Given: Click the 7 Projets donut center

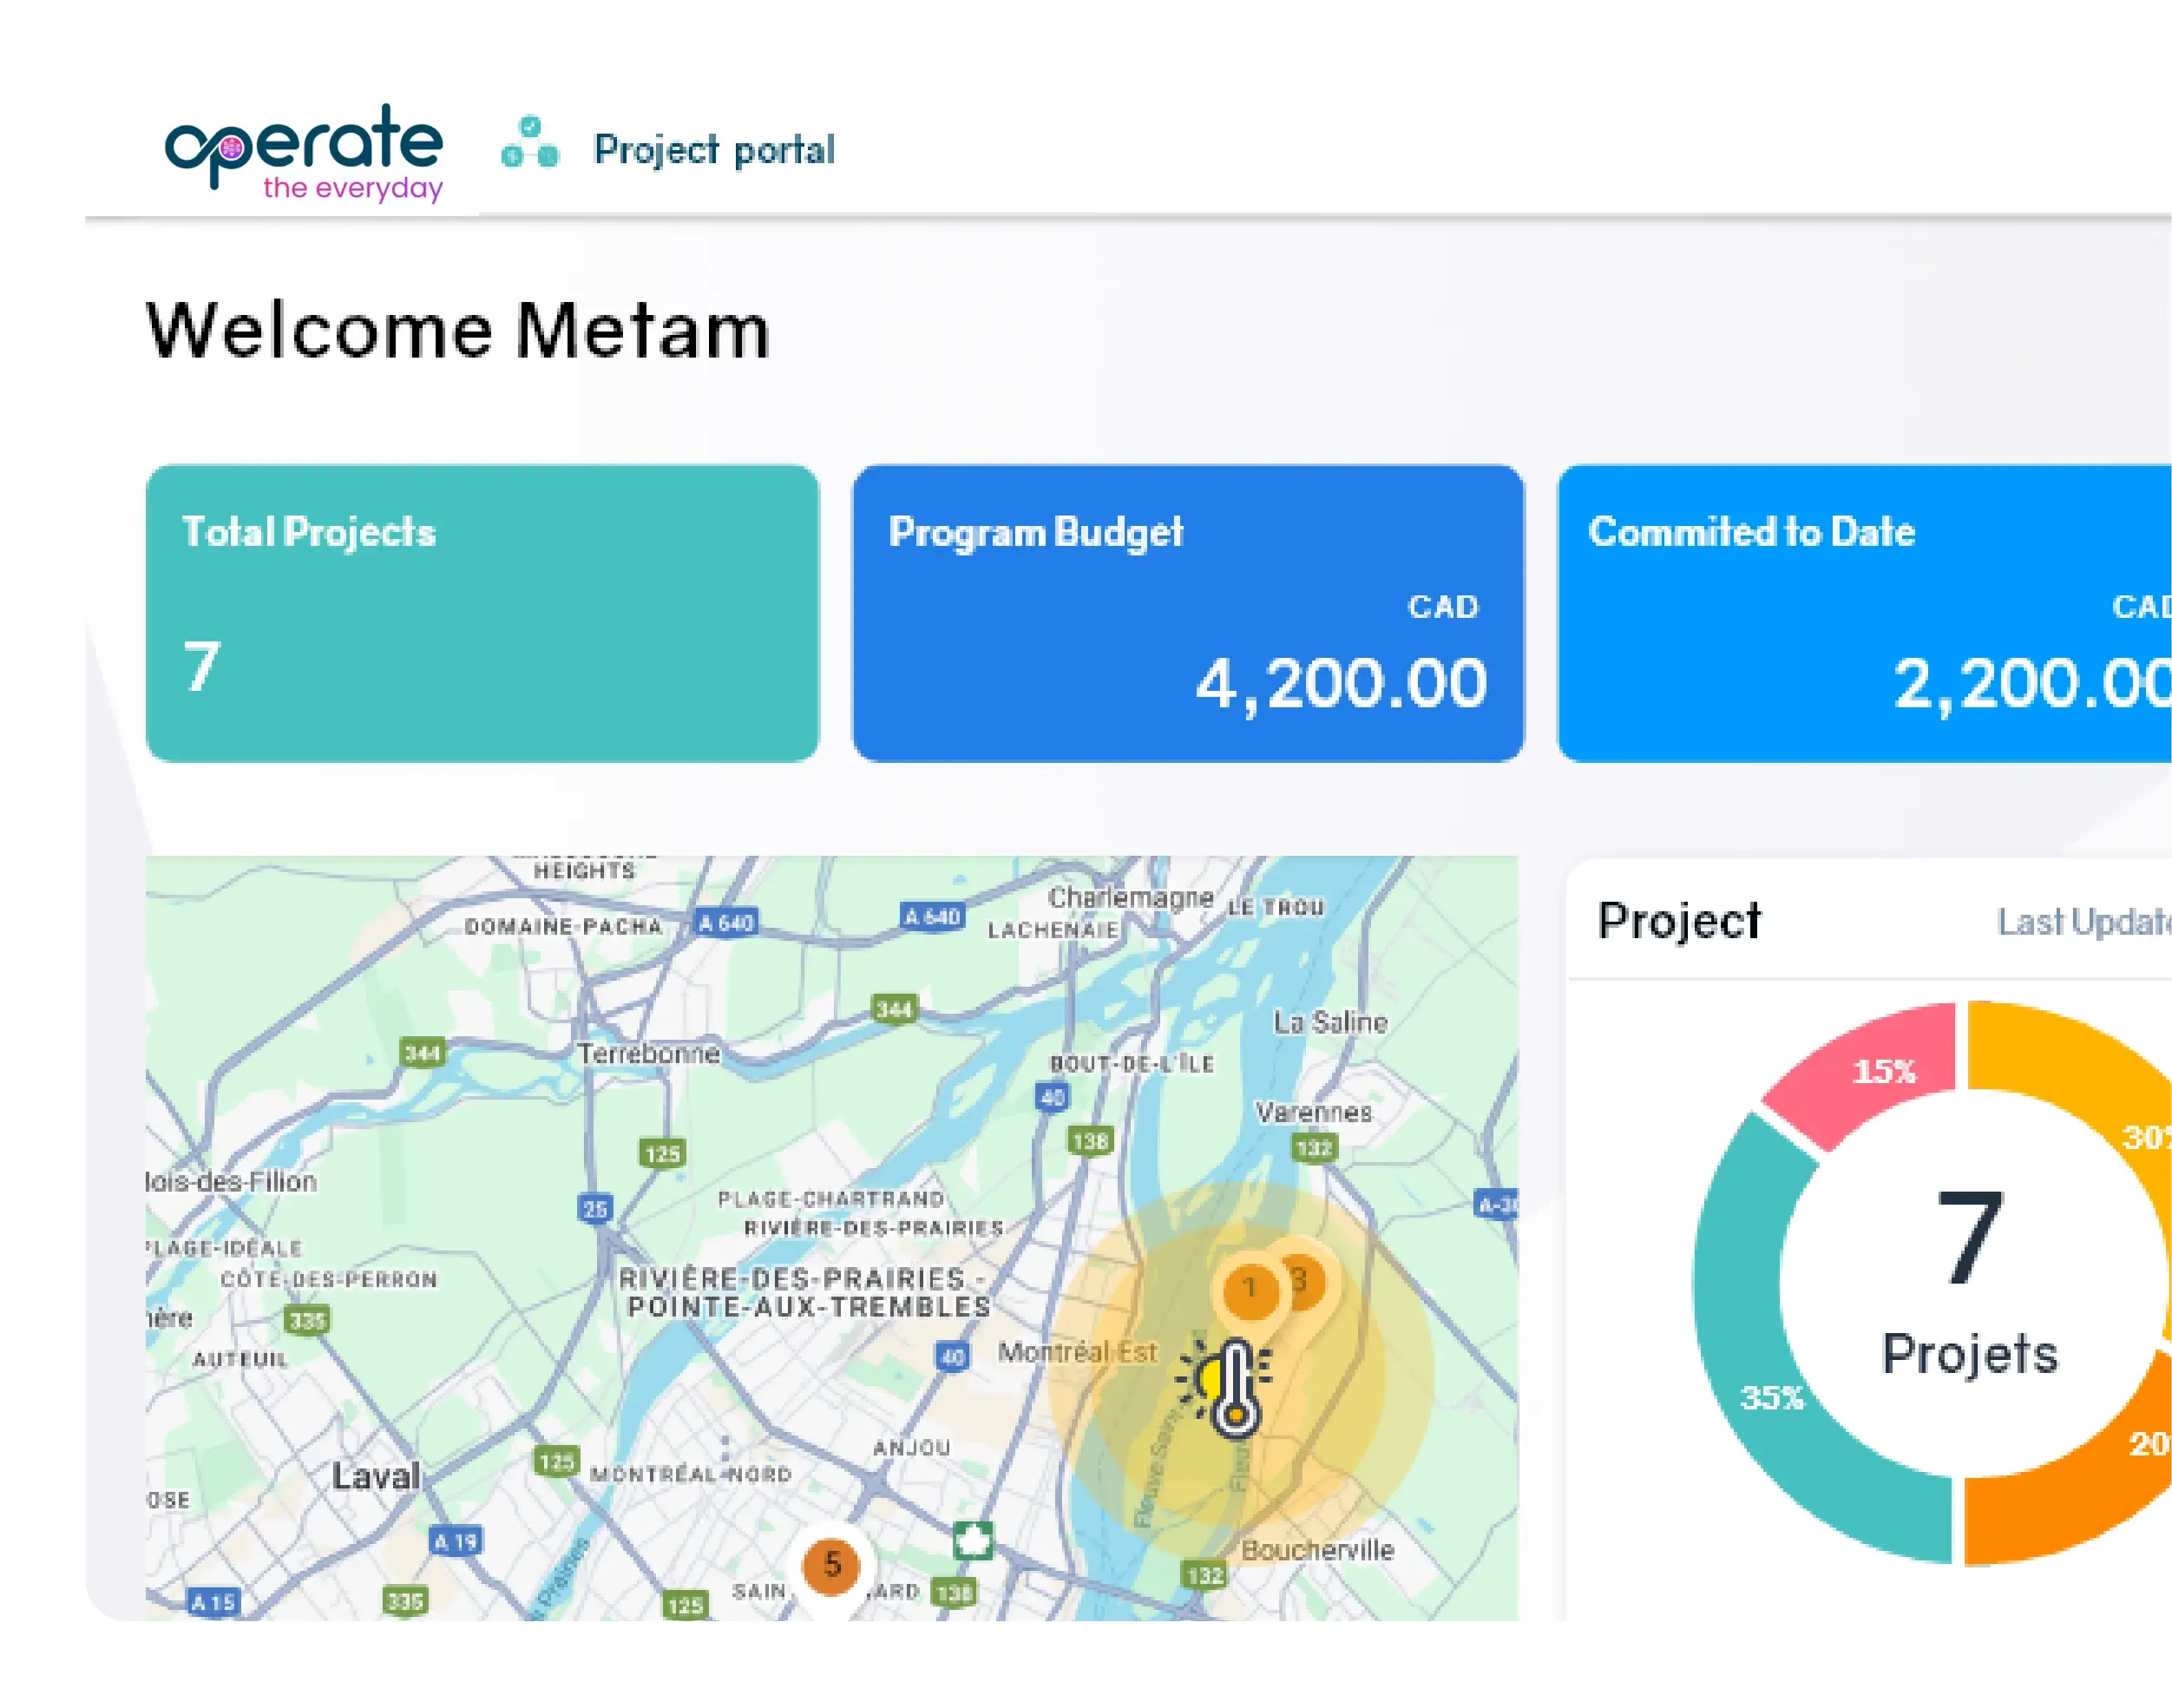Looking at the screenshot, I should tap(1969, 1282).
